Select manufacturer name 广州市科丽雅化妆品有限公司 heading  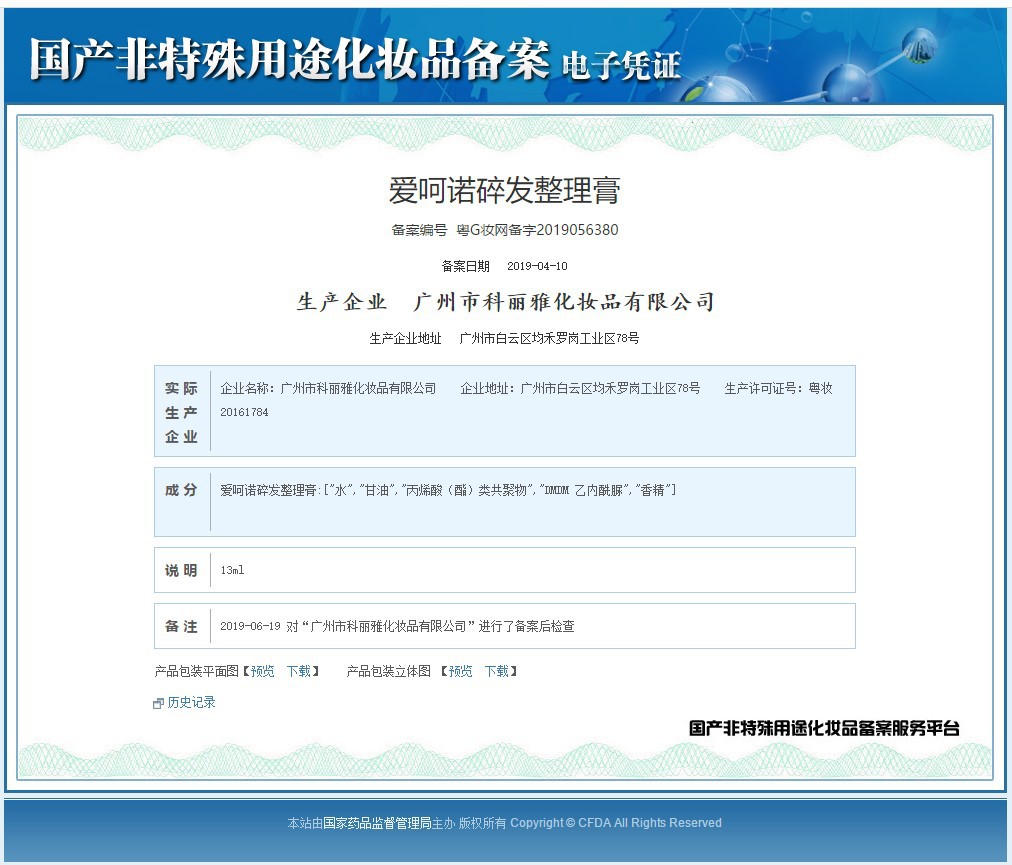(564, 301)
